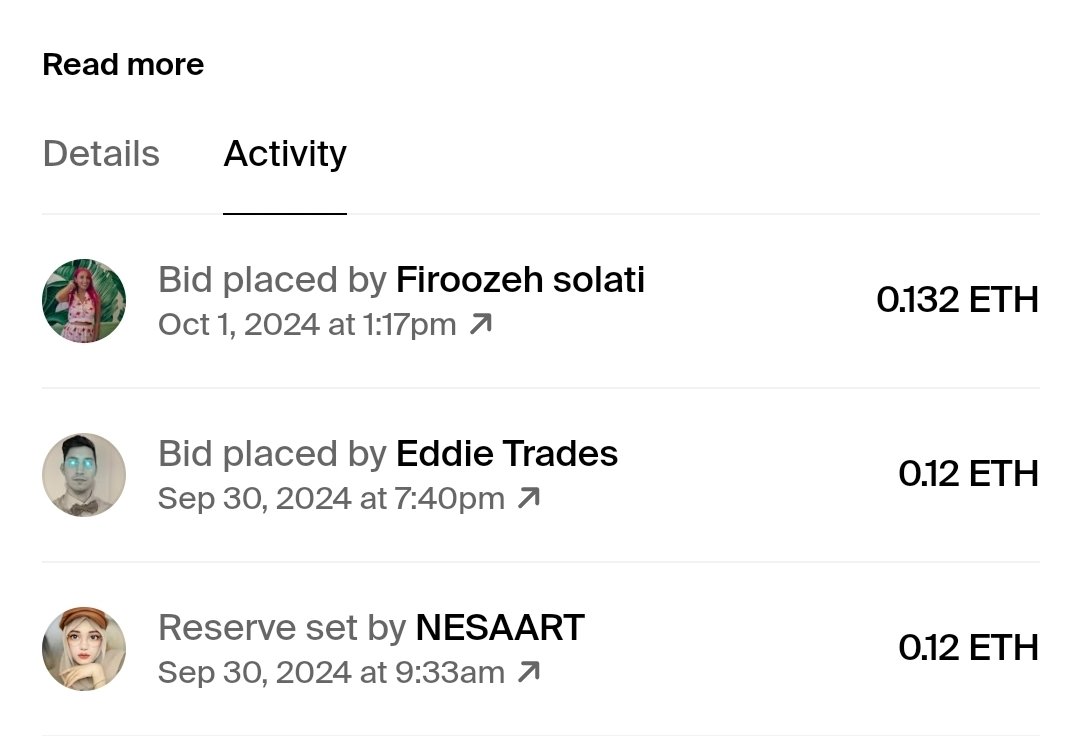Click the 0.12 ETH reserve amount by NESAART
Image resolution: width=1080 pixels, height=736 pixels.
coord(968,648)
